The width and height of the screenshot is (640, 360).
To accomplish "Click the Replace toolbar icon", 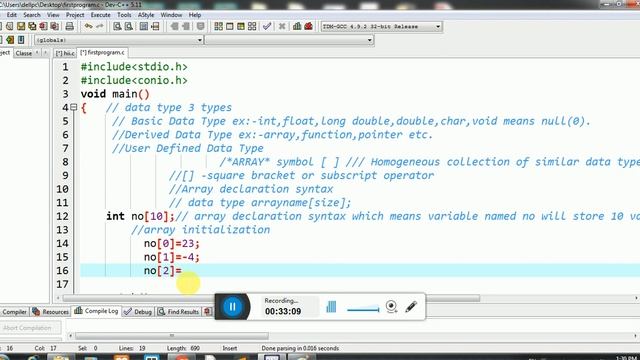I will tap(129, 27).
